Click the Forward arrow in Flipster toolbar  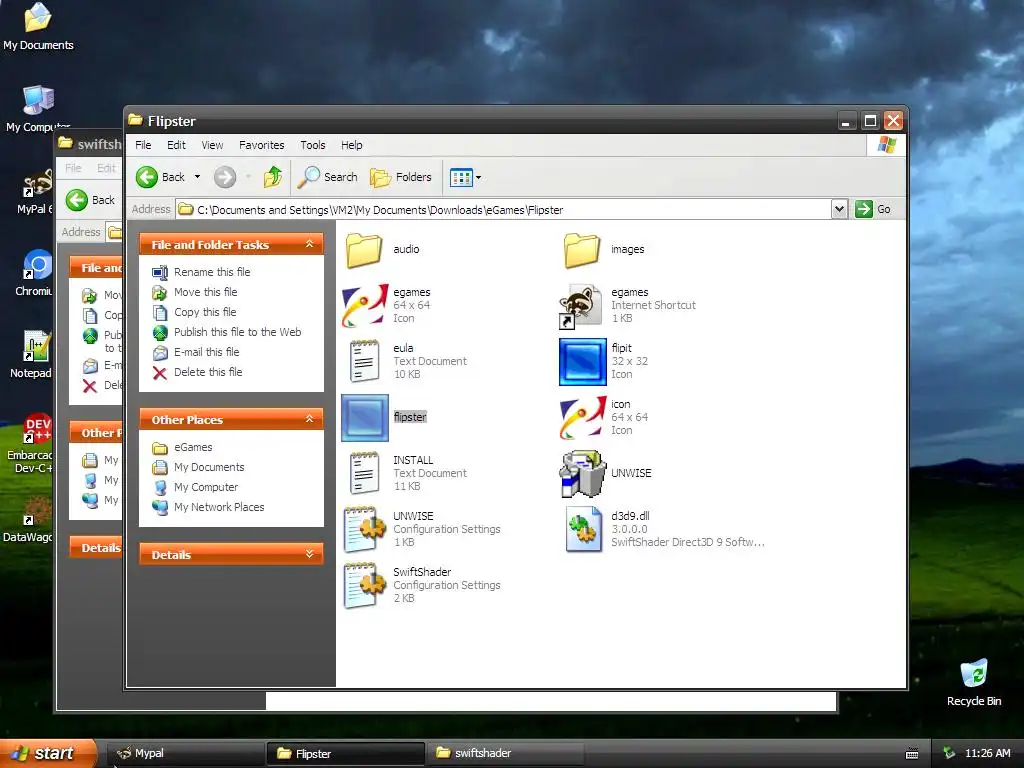pos(225,177)
